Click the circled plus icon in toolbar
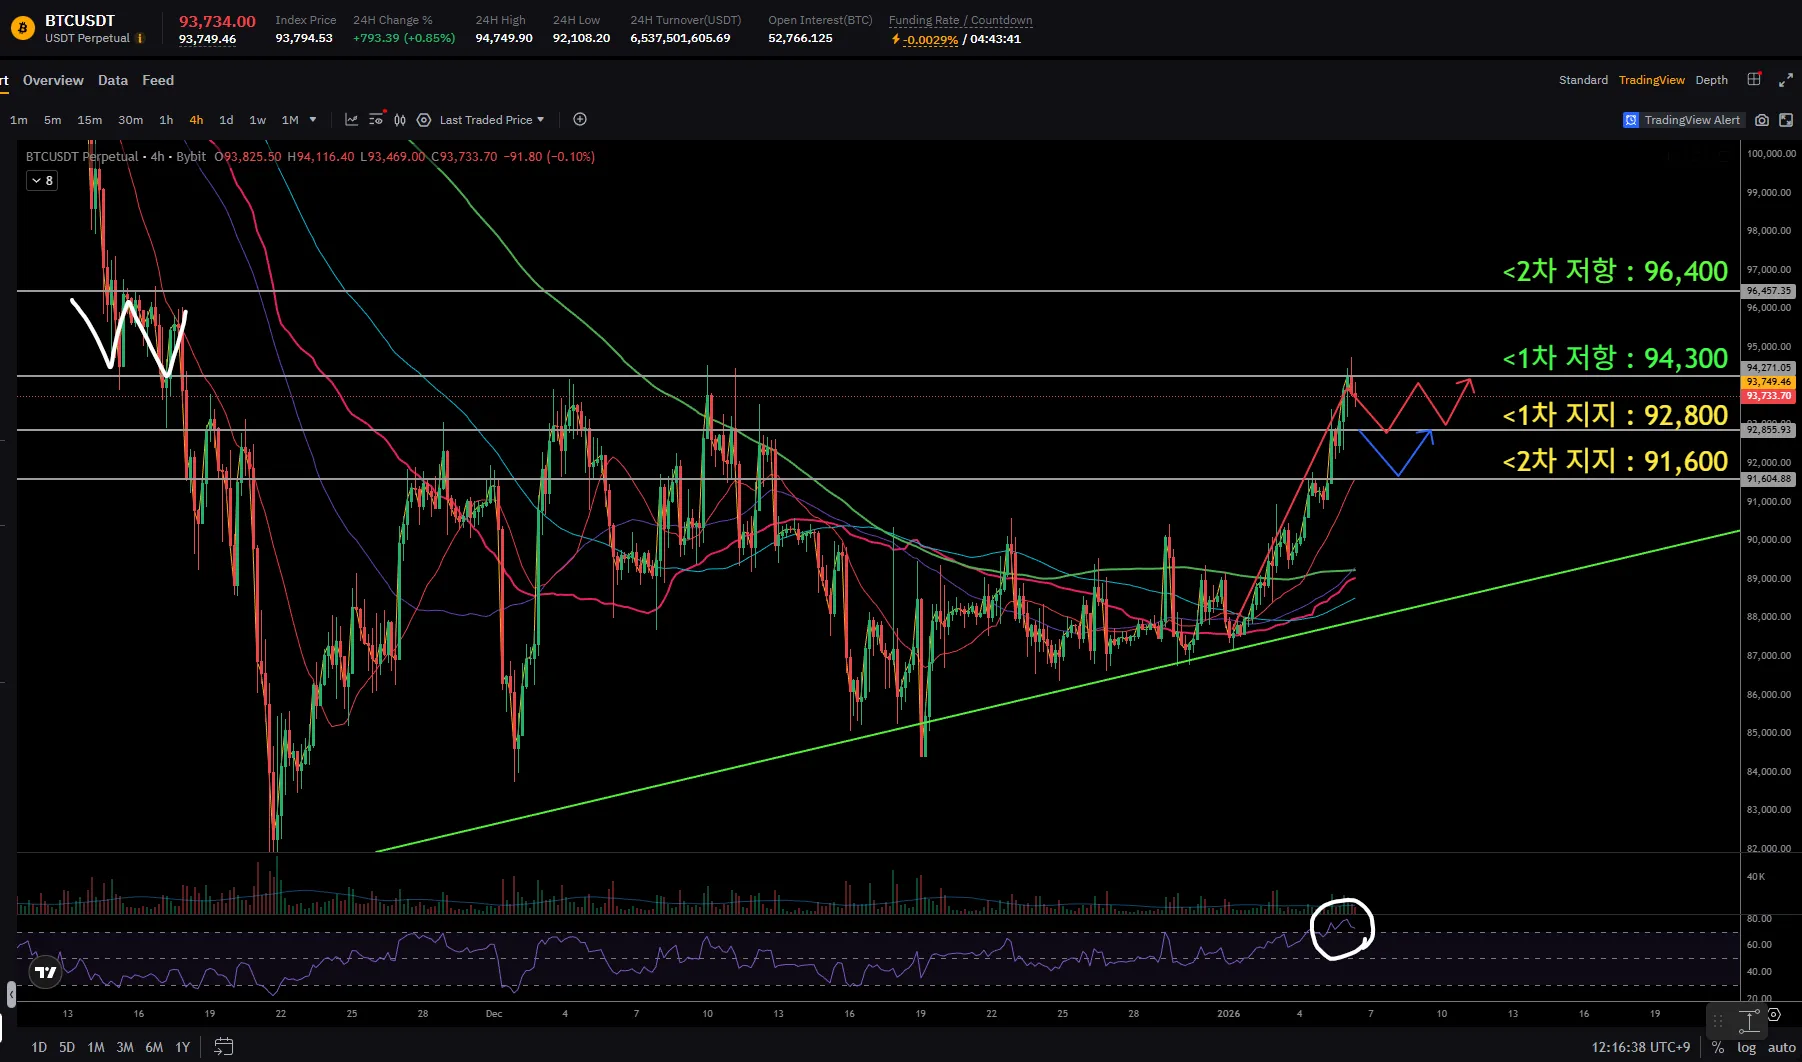 point(580,120)
